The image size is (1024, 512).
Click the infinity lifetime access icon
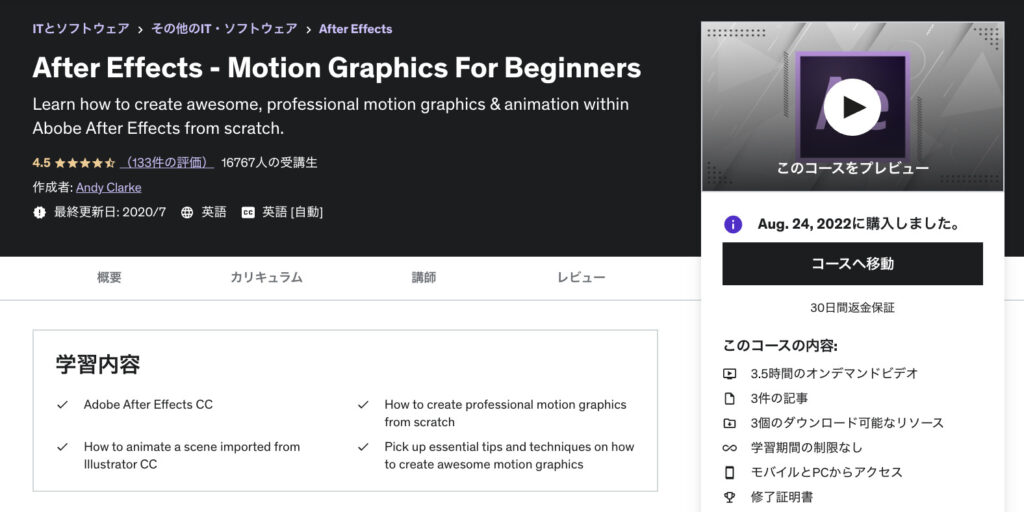[729, 448]
